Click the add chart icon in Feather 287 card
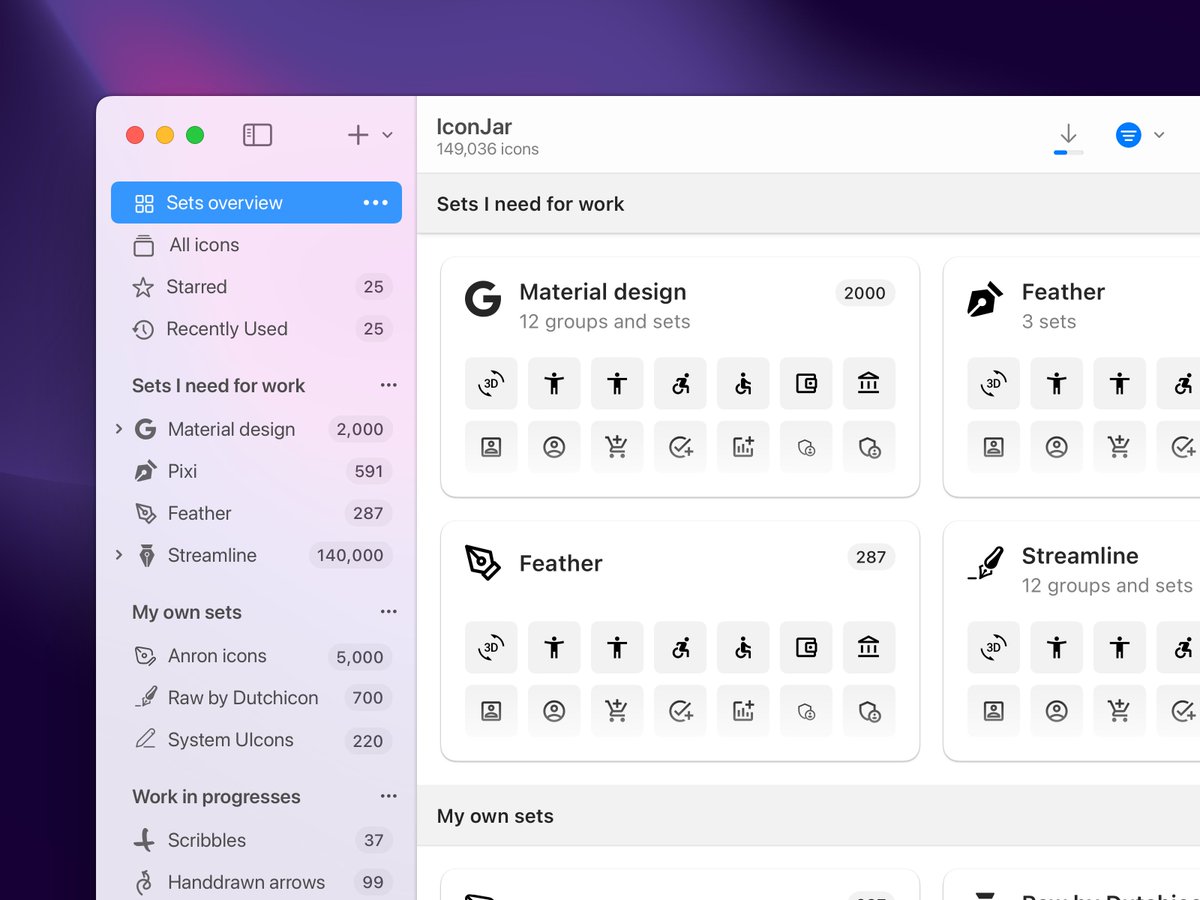1200x900 pixels. [x=743, y=711]
